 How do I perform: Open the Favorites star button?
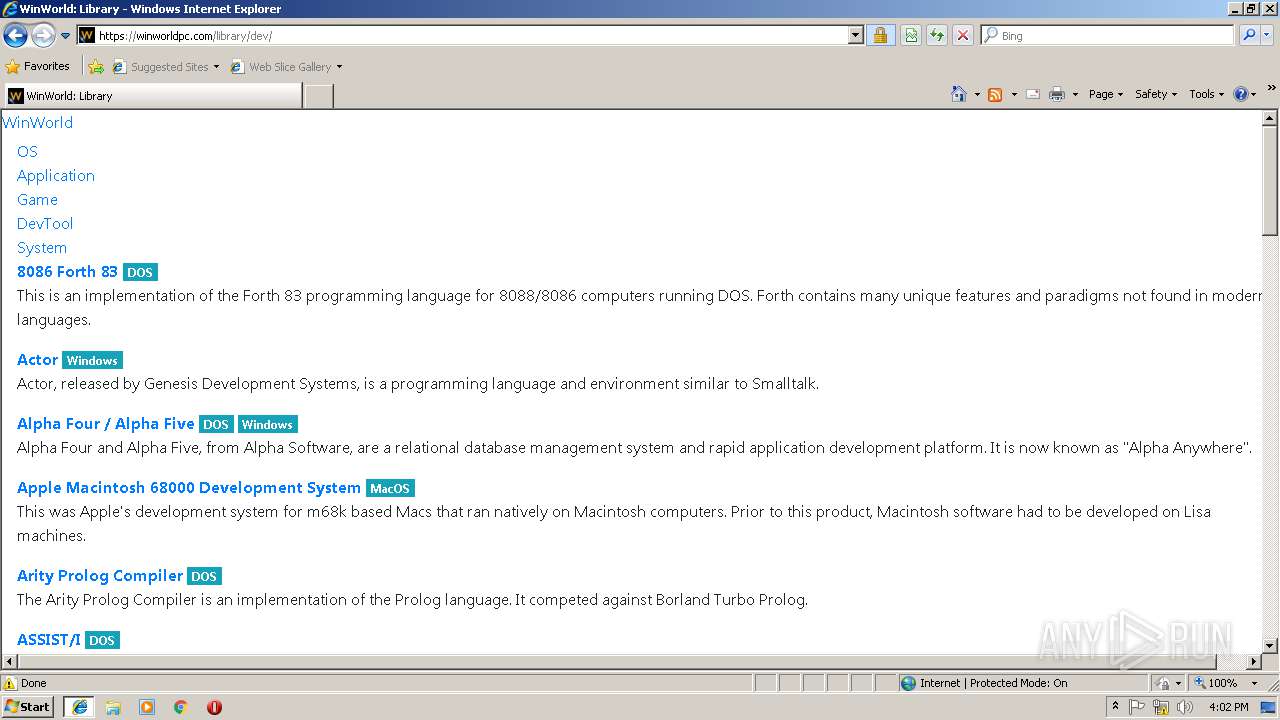click(x=38, y=66)
